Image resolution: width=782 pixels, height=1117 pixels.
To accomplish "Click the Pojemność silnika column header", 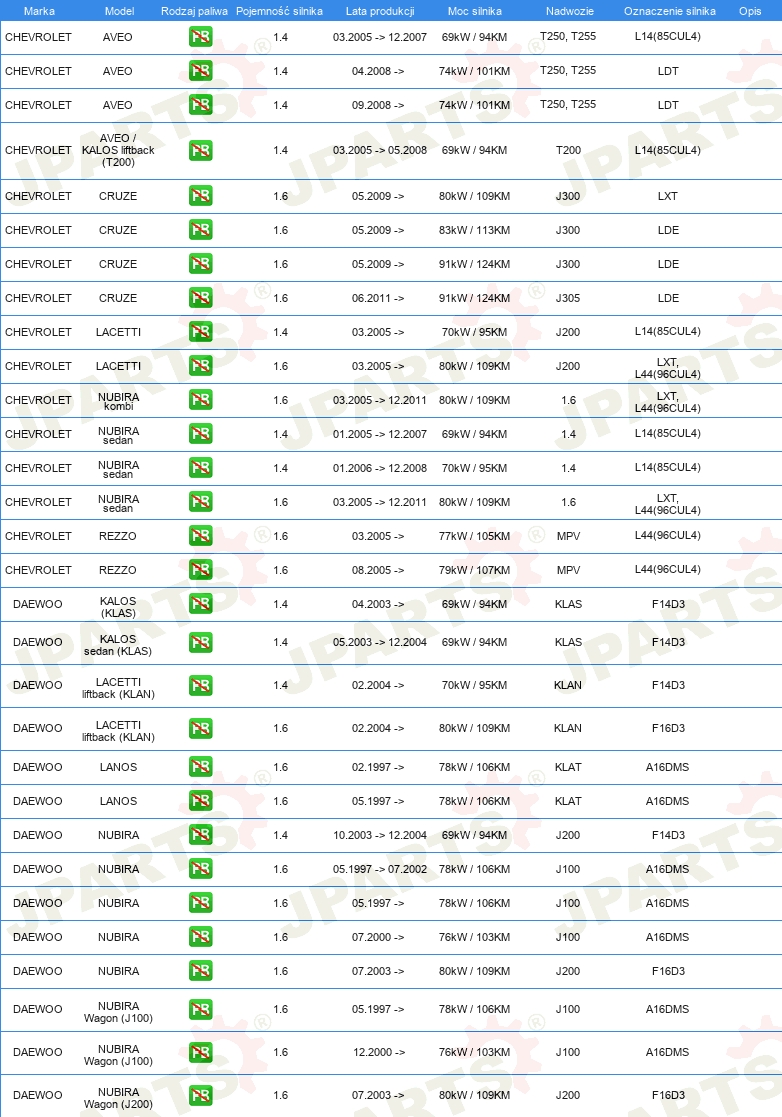I will click(x=279, y=11).
